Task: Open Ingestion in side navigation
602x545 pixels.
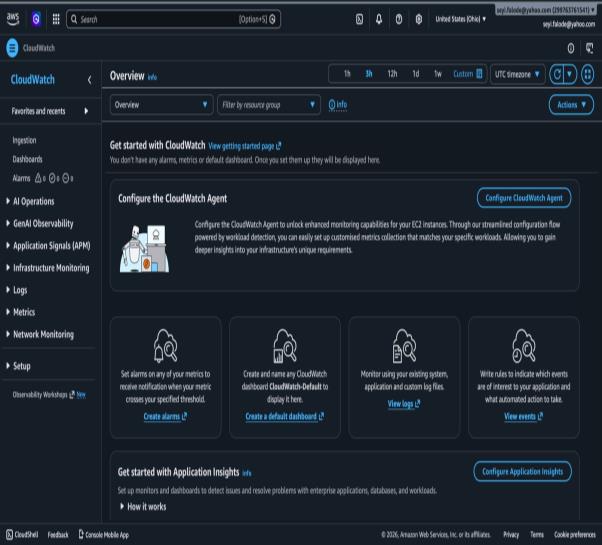Action: click(24, 140)
